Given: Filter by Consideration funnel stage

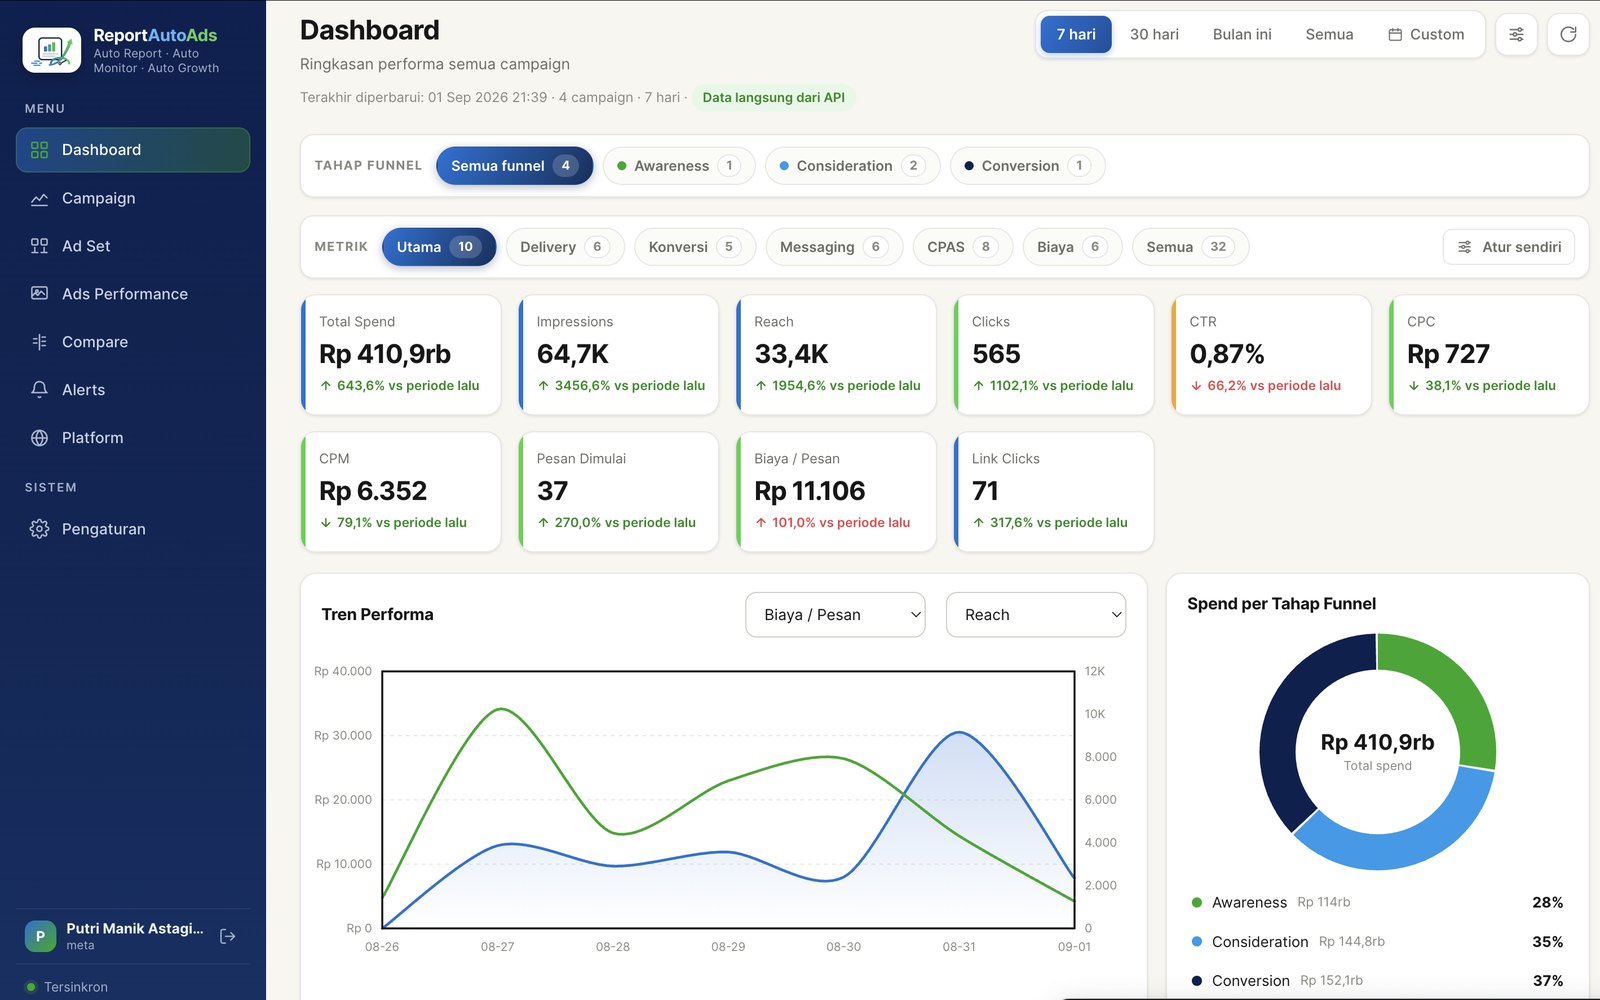Looking at the screenshot, I should tap(852, 166).
